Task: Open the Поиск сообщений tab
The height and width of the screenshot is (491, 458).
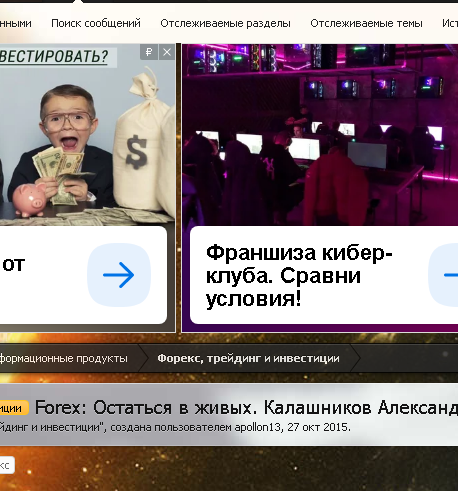Action: 96,23
